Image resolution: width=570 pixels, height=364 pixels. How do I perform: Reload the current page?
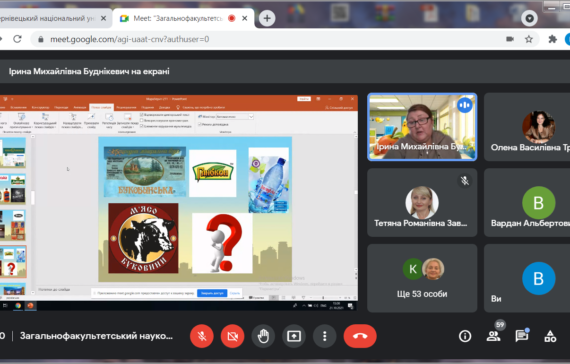coord(17,39)
